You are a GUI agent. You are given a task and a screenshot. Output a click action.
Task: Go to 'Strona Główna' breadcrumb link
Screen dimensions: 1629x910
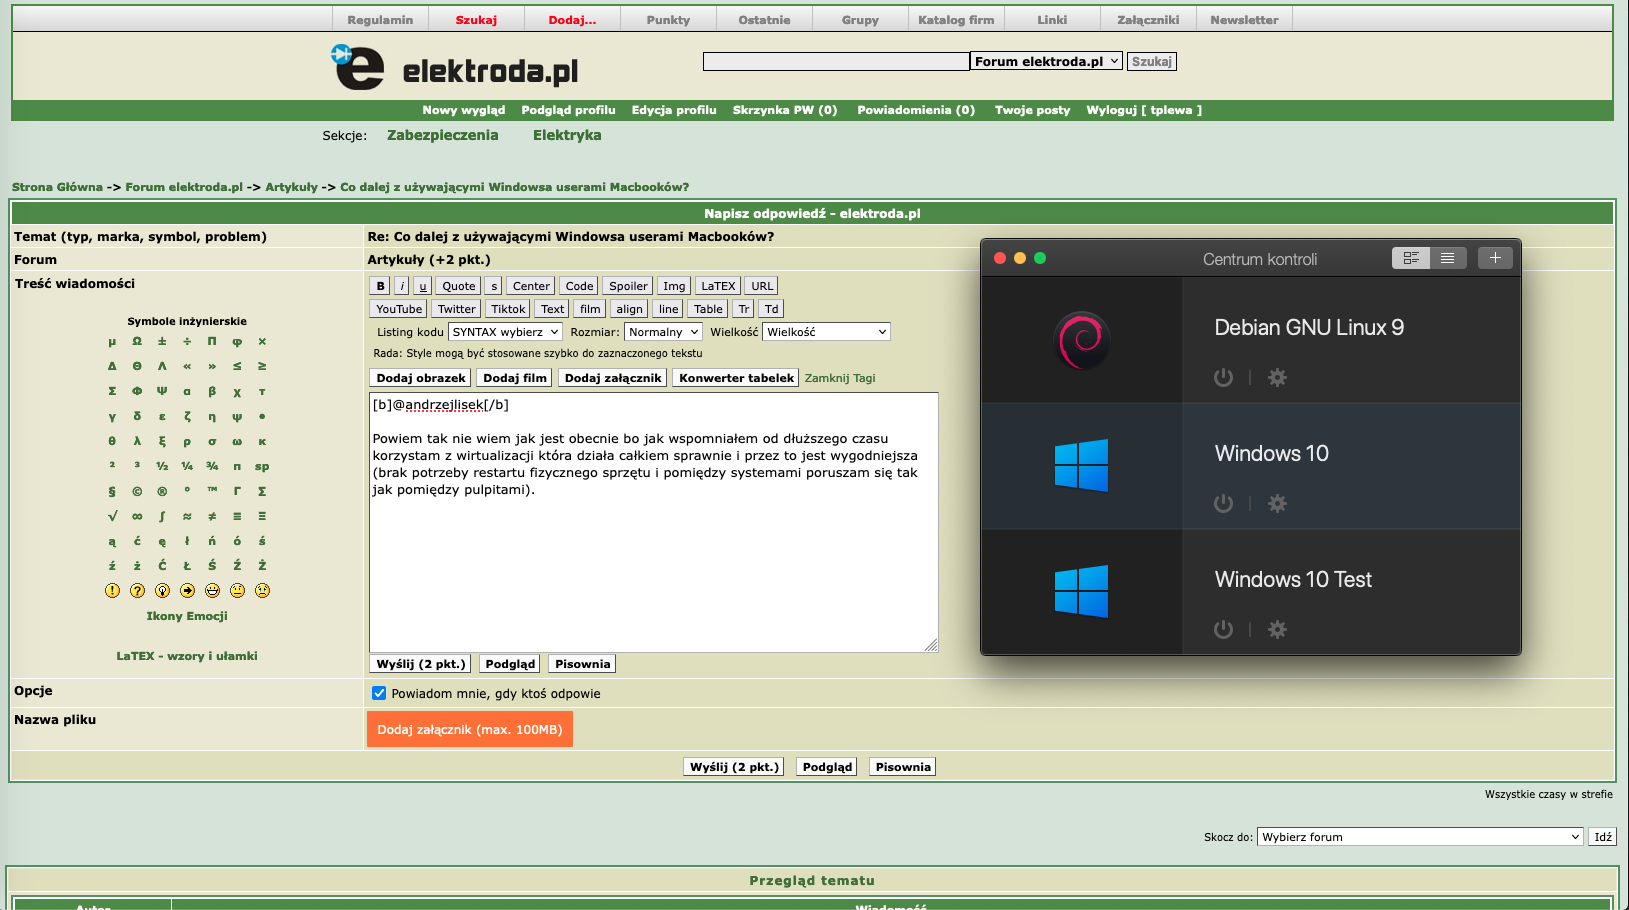tap(57, 187)
